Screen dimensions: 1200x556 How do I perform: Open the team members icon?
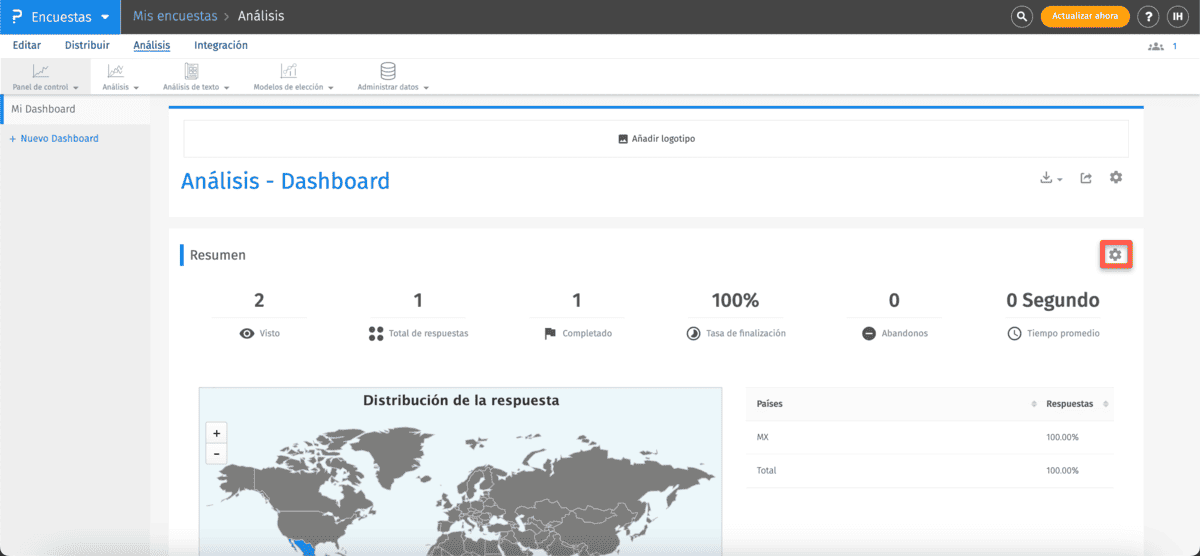point(1156,46)
